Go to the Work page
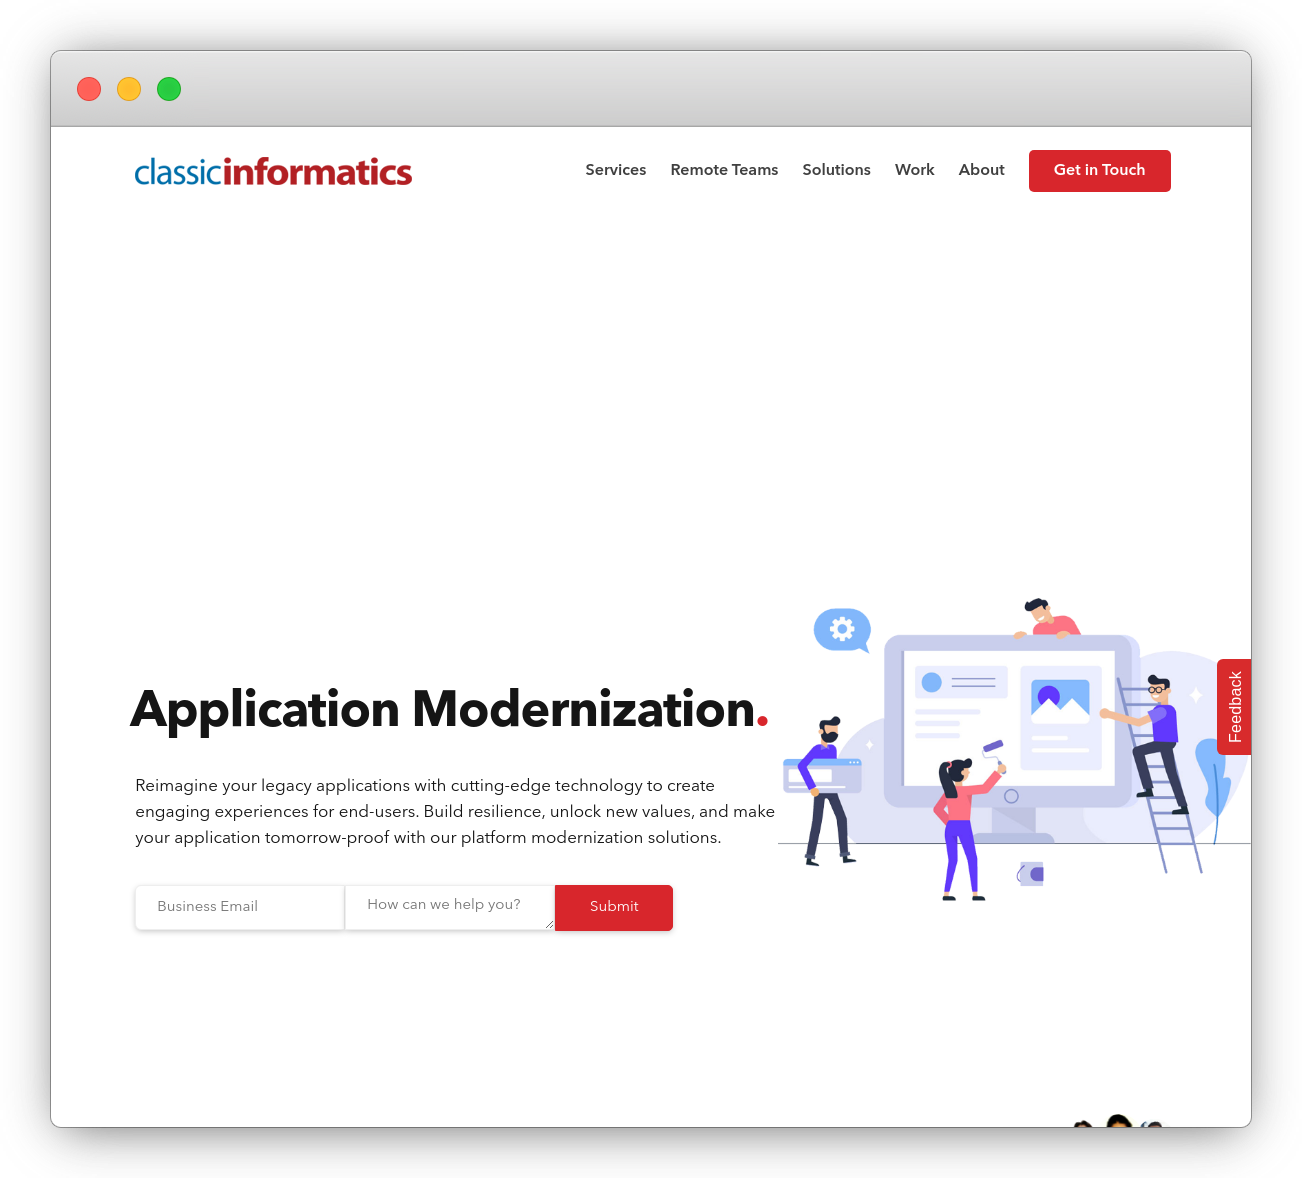Viewport: 1302px width, 1178px height. 914,170
